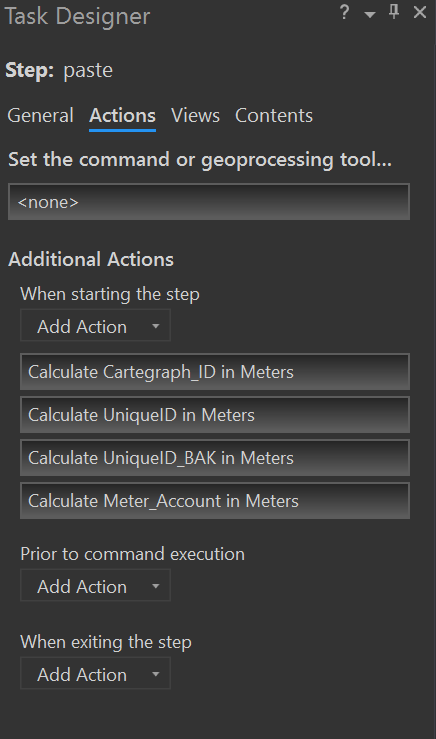Select the Actions tab
This screenshot has width=436, height=739.
[123, 115]
